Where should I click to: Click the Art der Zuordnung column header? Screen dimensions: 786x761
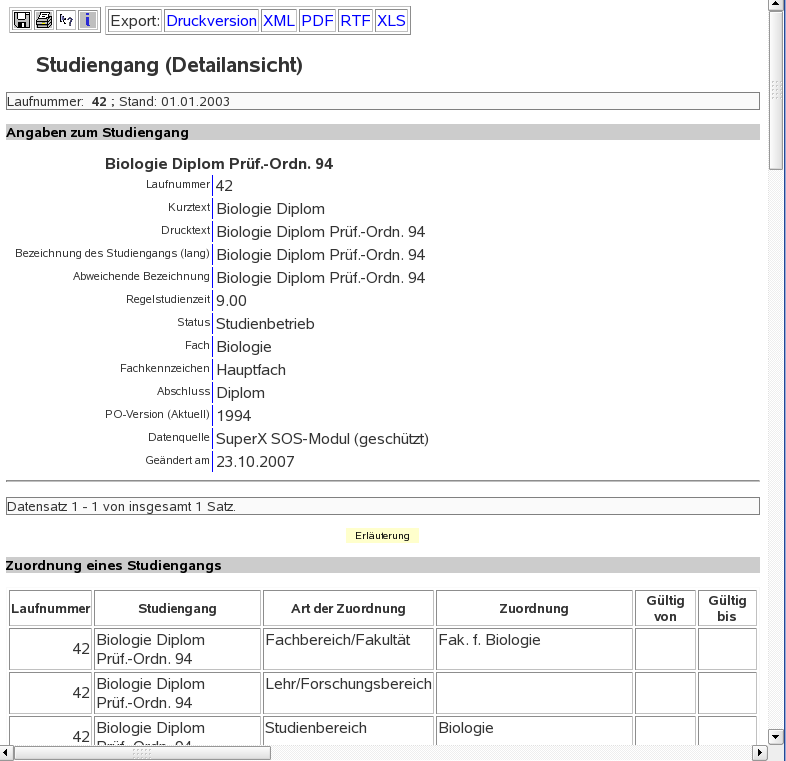(348, 608)
